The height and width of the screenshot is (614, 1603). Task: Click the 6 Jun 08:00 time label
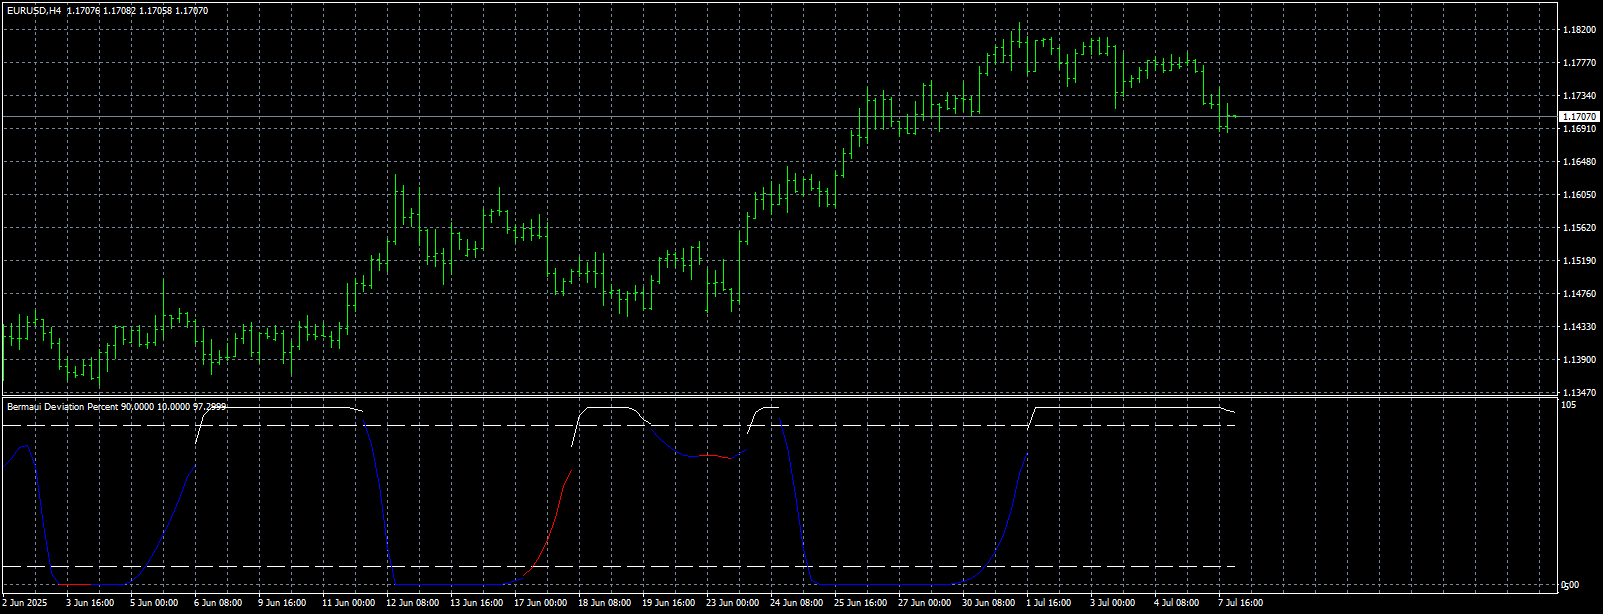(x=218, y=603)
